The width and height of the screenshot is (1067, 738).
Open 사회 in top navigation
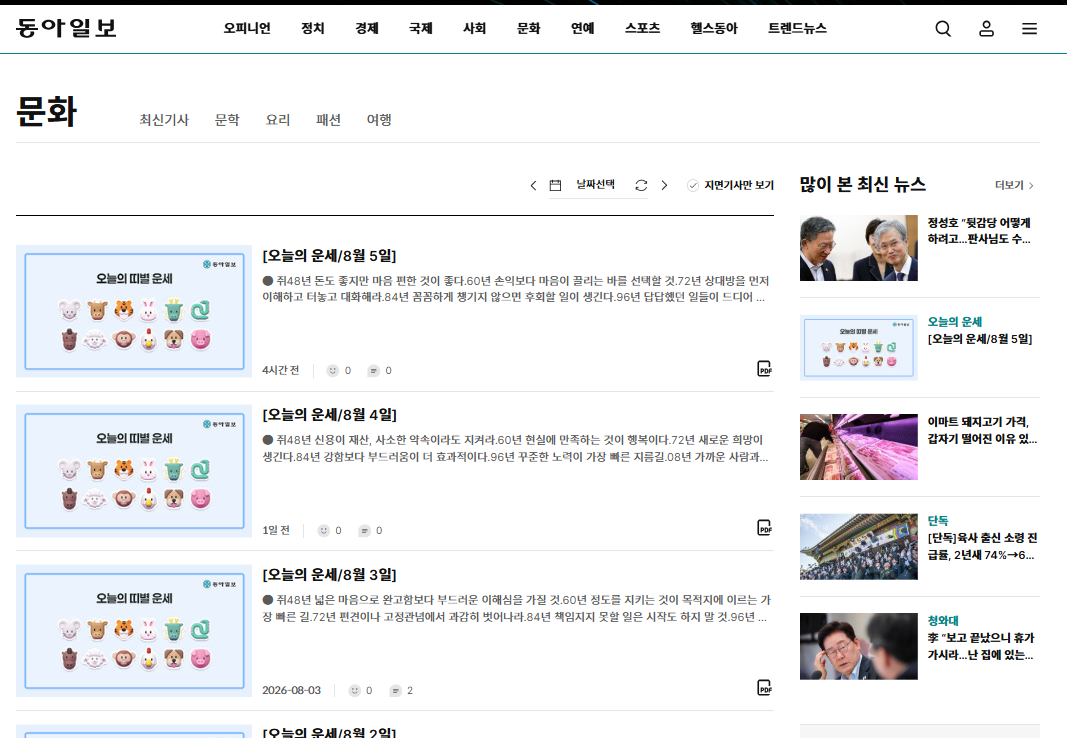[474, 29]
